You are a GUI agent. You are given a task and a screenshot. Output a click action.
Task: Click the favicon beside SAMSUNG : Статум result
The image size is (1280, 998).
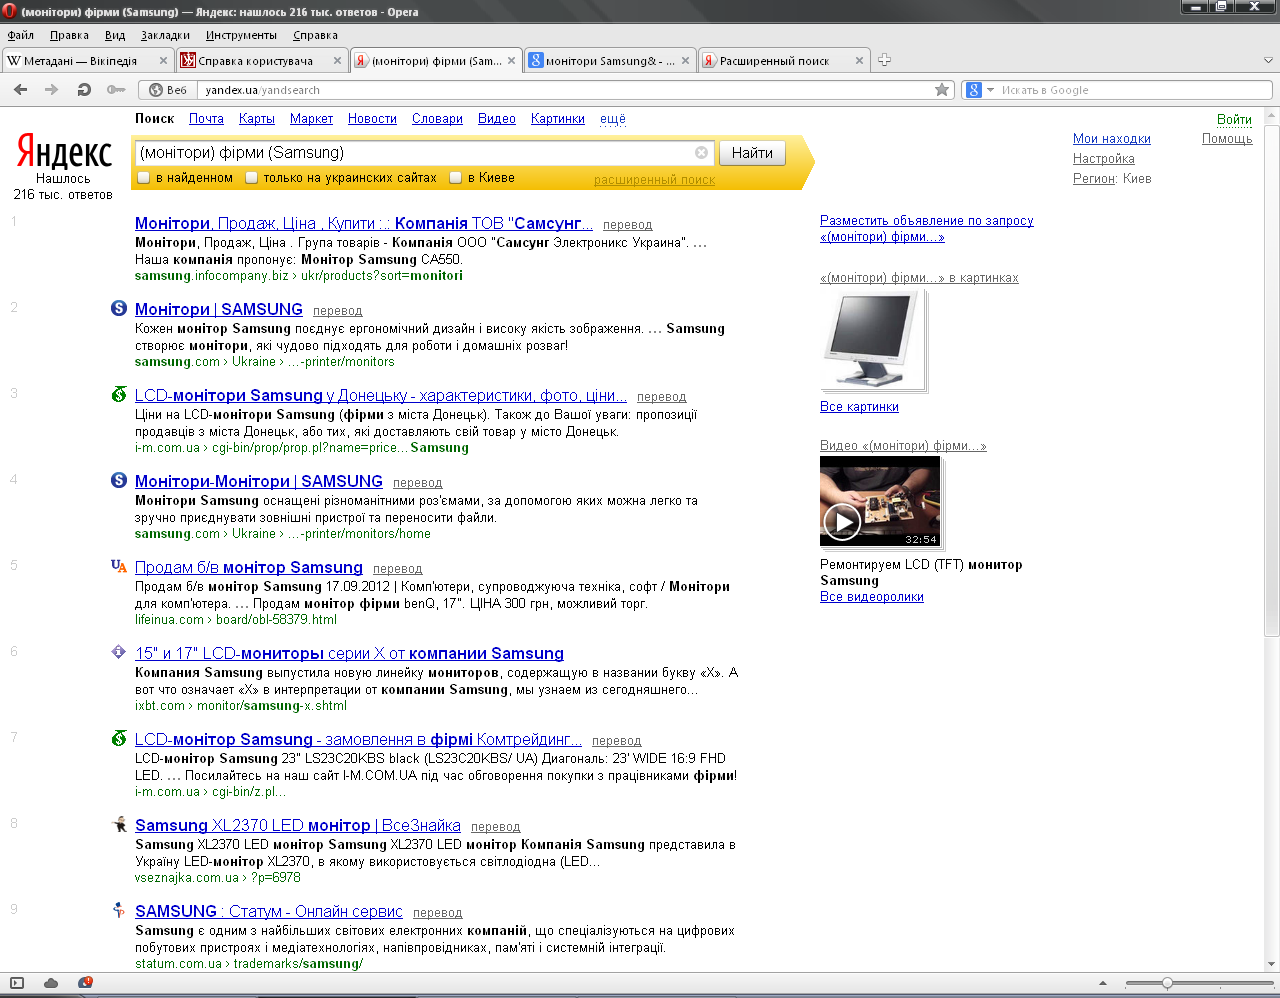[x=119, y=911]
